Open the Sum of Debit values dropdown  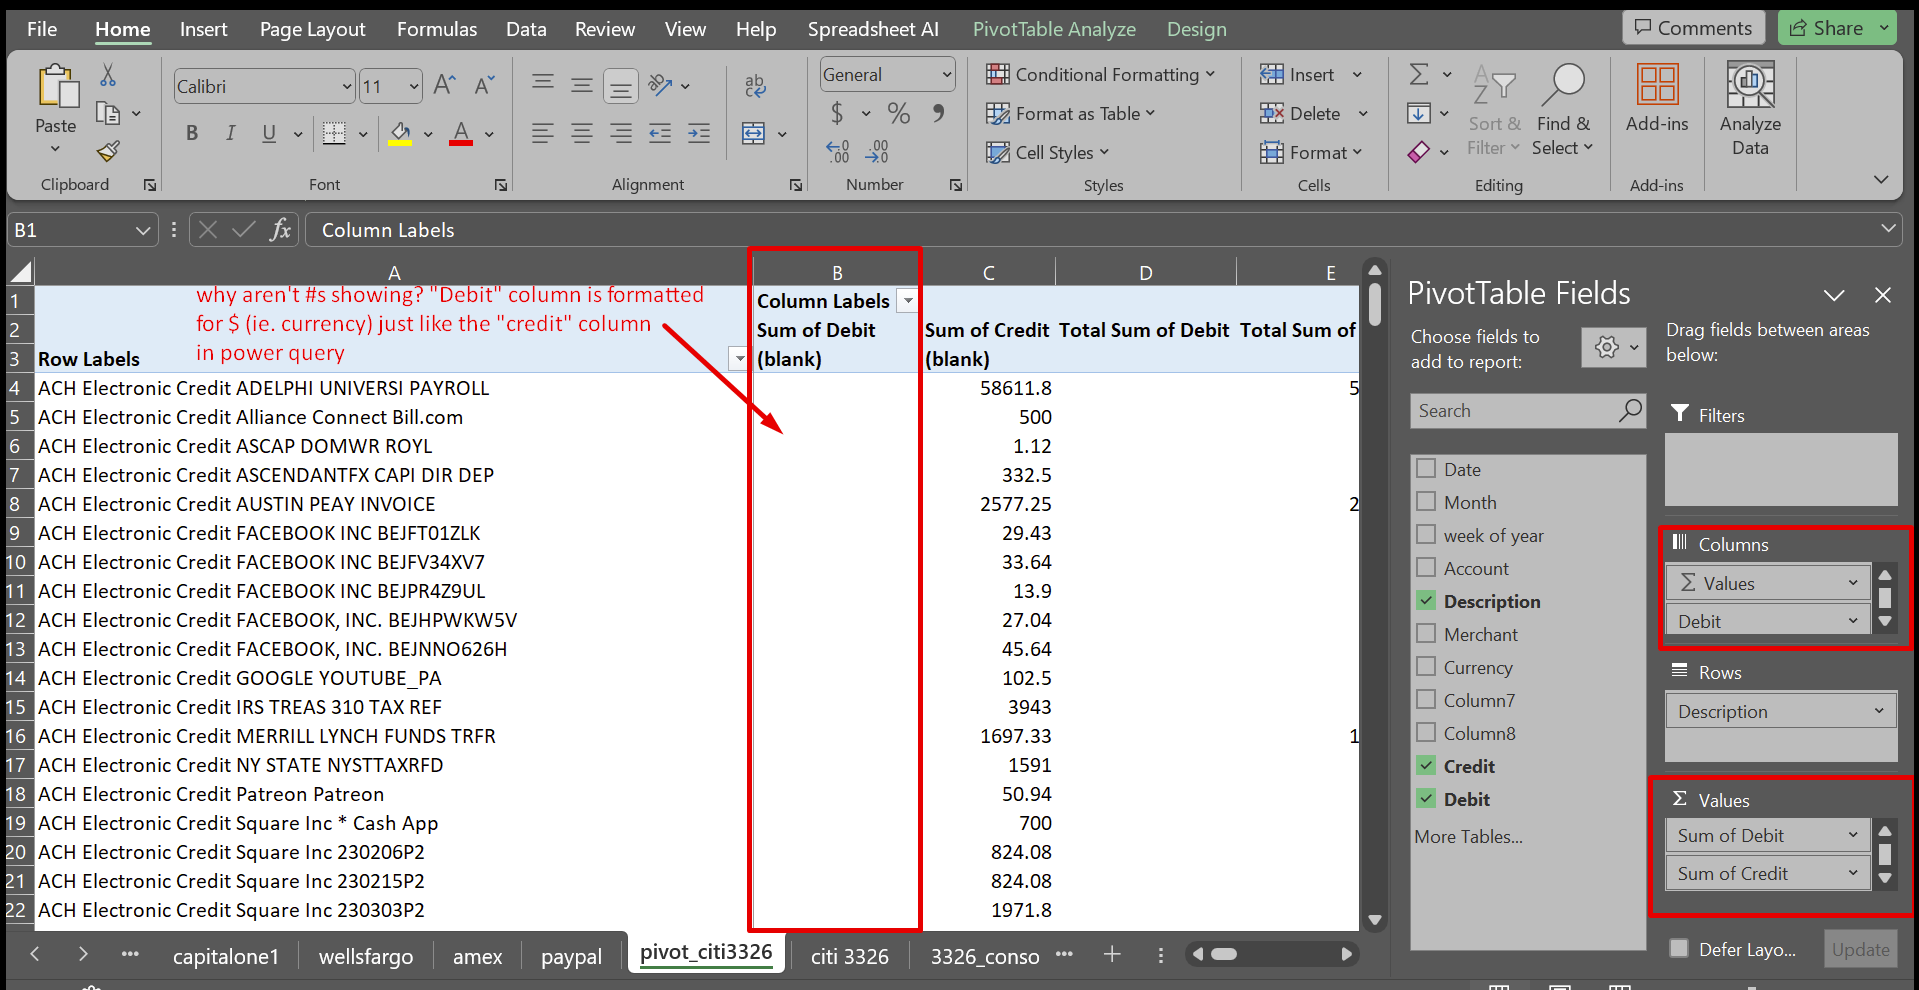[x=1852, y=835]
